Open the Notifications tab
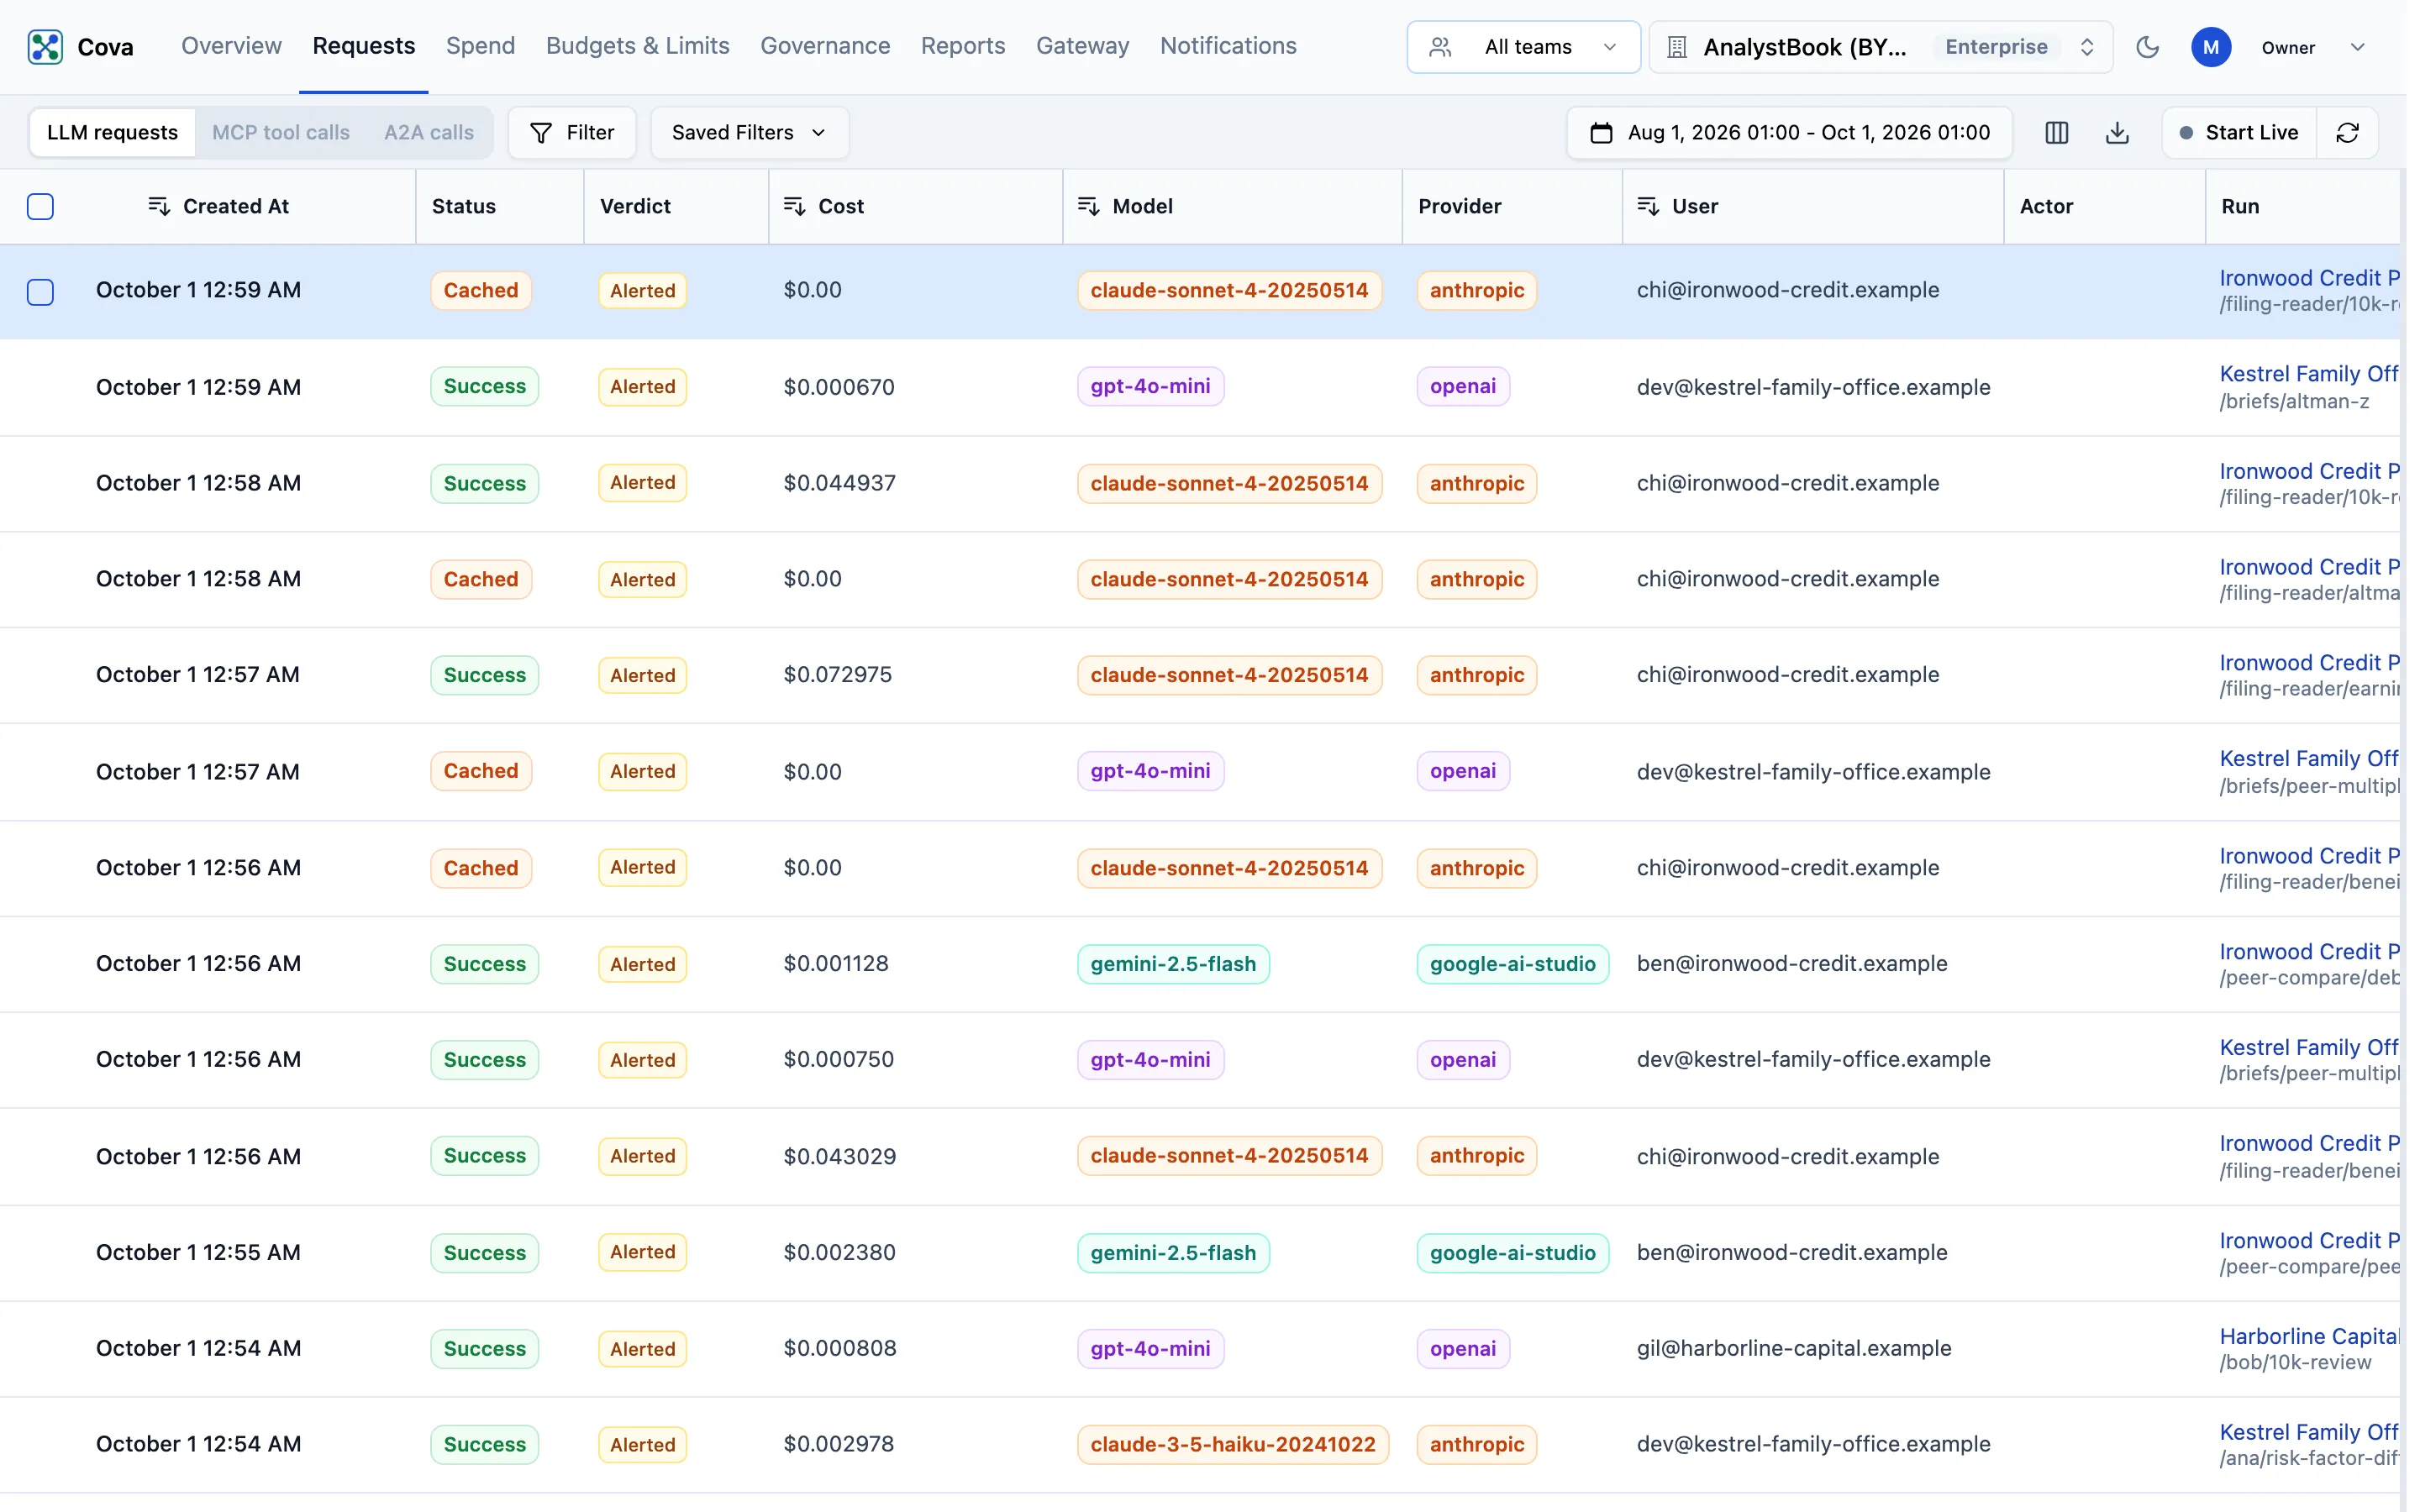Viewport: 2420px width, 1512px height. point(1228,46)
